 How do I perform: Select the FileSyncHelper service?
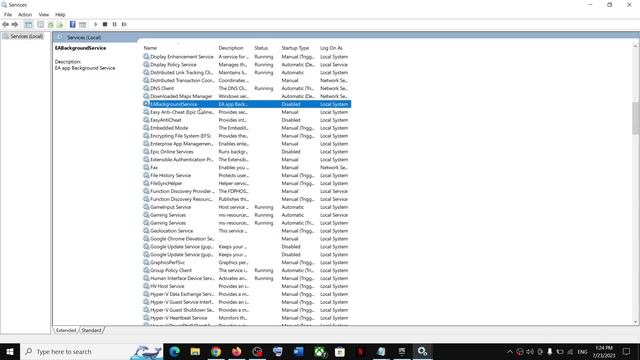[247, 183]
